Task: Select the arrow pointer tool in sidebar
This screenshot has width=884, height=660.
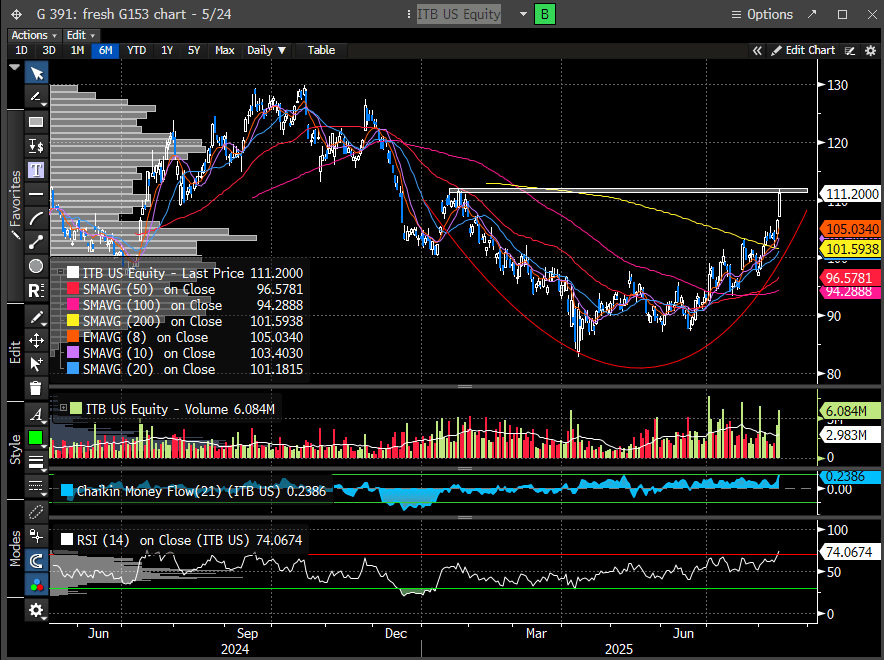Action: point(36,73)
